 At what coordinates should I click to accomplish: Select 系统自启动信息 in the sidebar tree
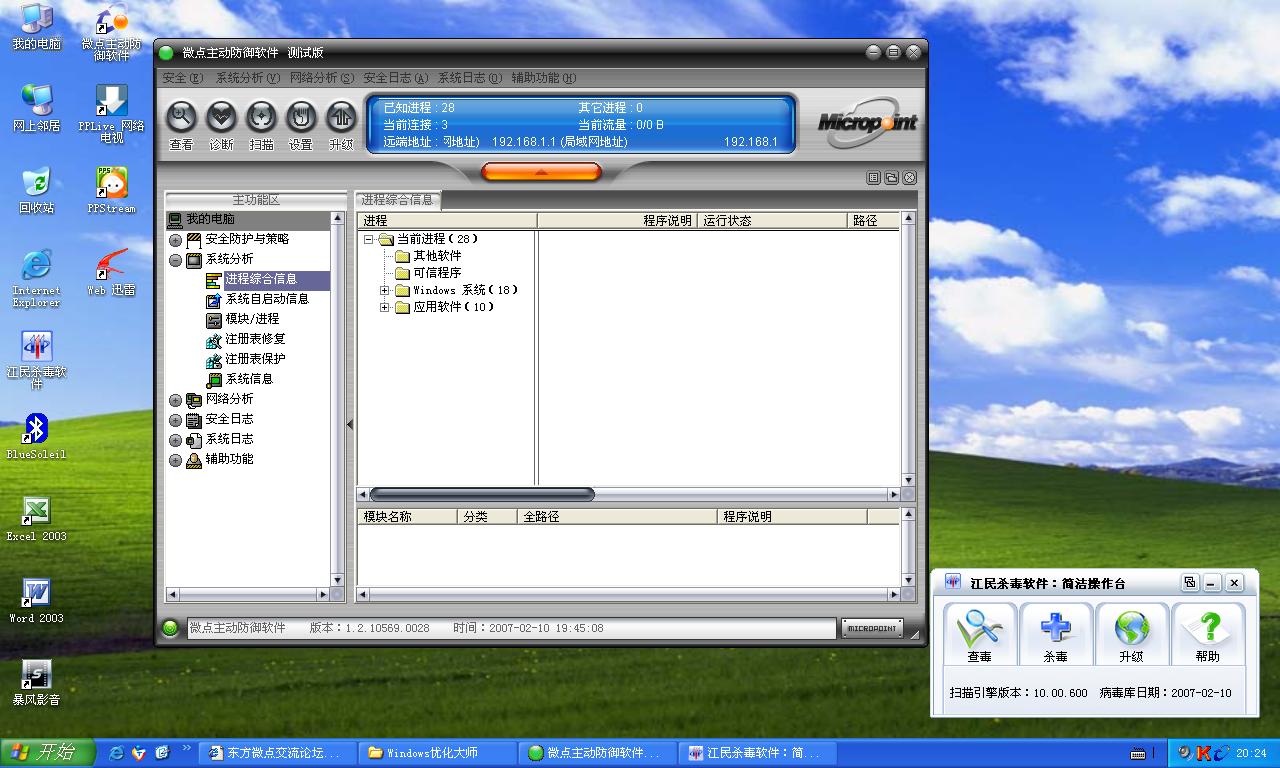pos(257,299)
